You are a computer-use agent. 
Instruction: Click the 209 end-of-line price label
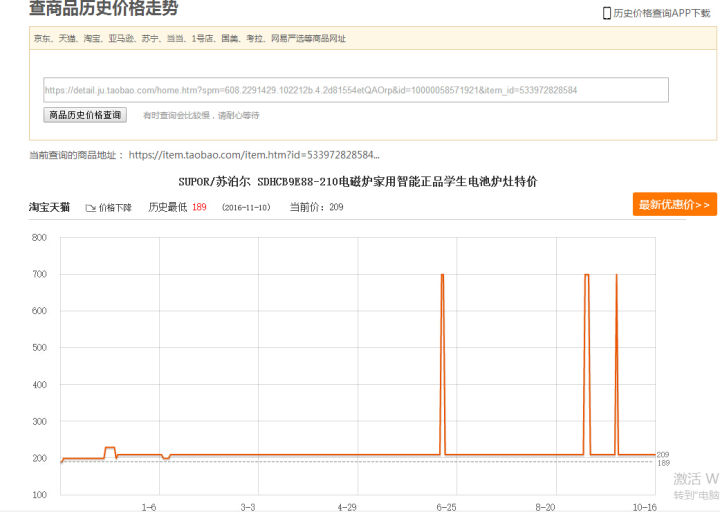[x=663, y=455]
